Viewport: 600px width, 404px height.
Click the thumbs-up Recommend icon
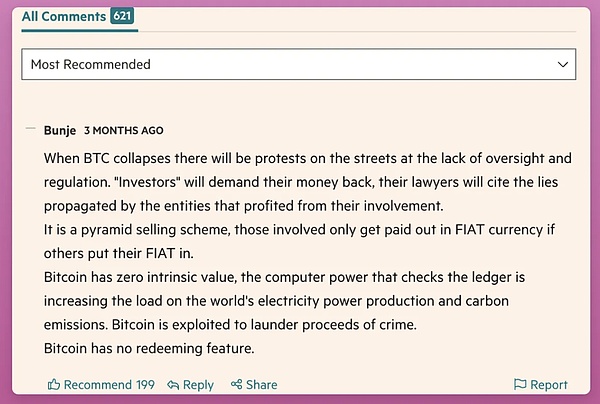54,384
